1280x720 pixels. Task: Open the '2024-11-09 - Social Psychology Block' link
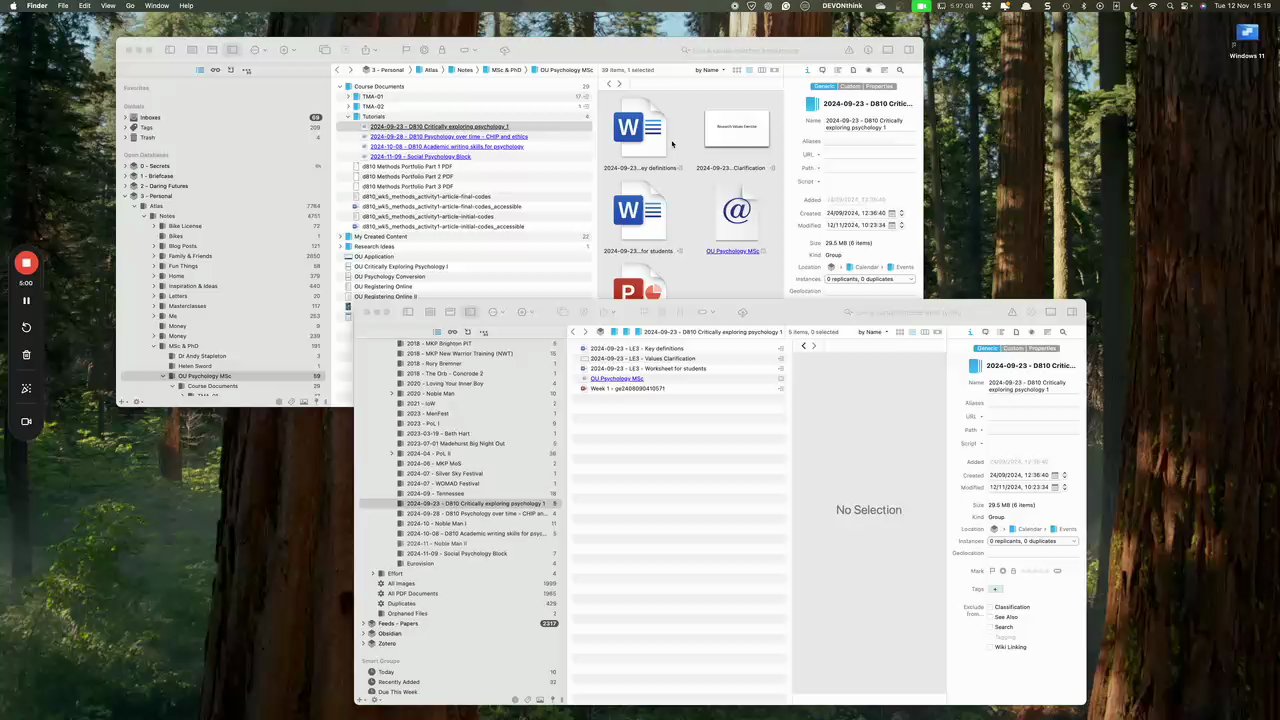pyautogui.click(x=420, y=157)
